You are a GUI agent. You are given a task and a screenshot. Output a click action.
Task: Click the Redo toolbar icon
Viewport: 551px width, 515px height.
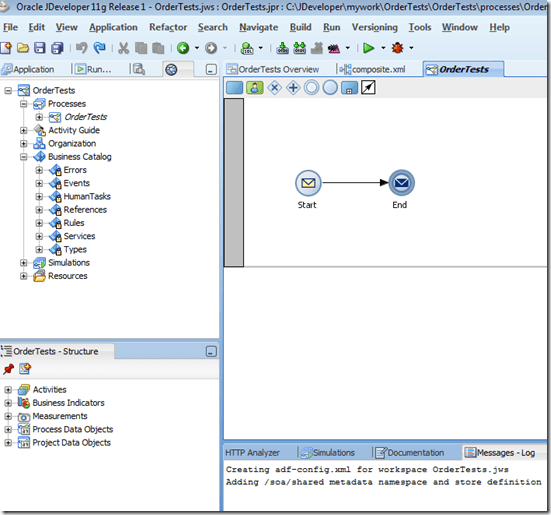99,48
